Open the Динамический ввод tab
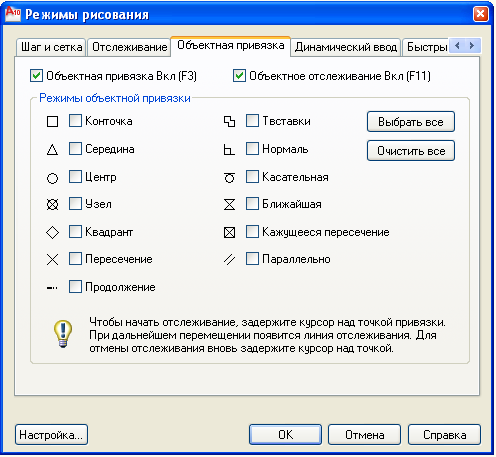The height and width of the screenshot is (457, 496). pyautogui.click(x=346, y=47)
